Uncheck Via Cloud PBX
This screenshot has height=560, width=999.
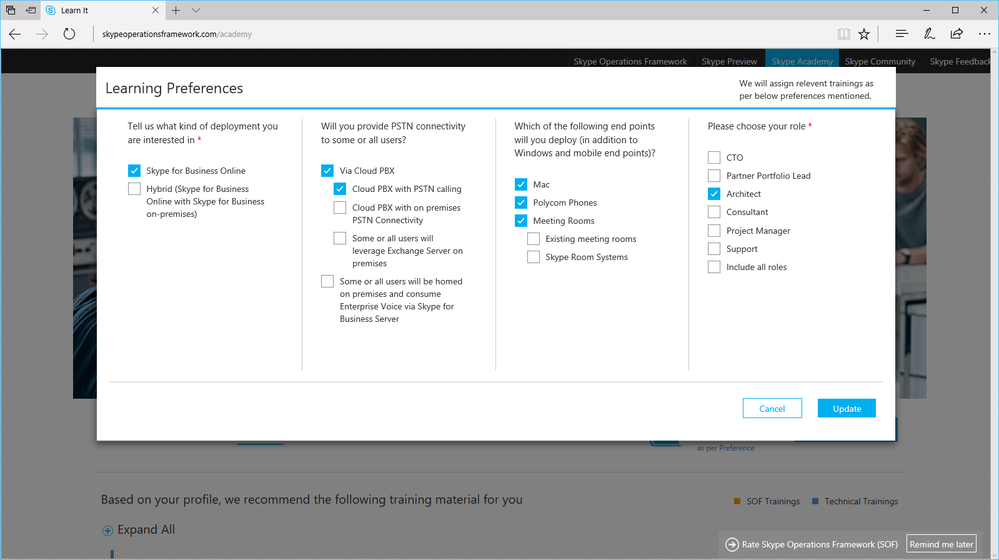coord(327,170)
